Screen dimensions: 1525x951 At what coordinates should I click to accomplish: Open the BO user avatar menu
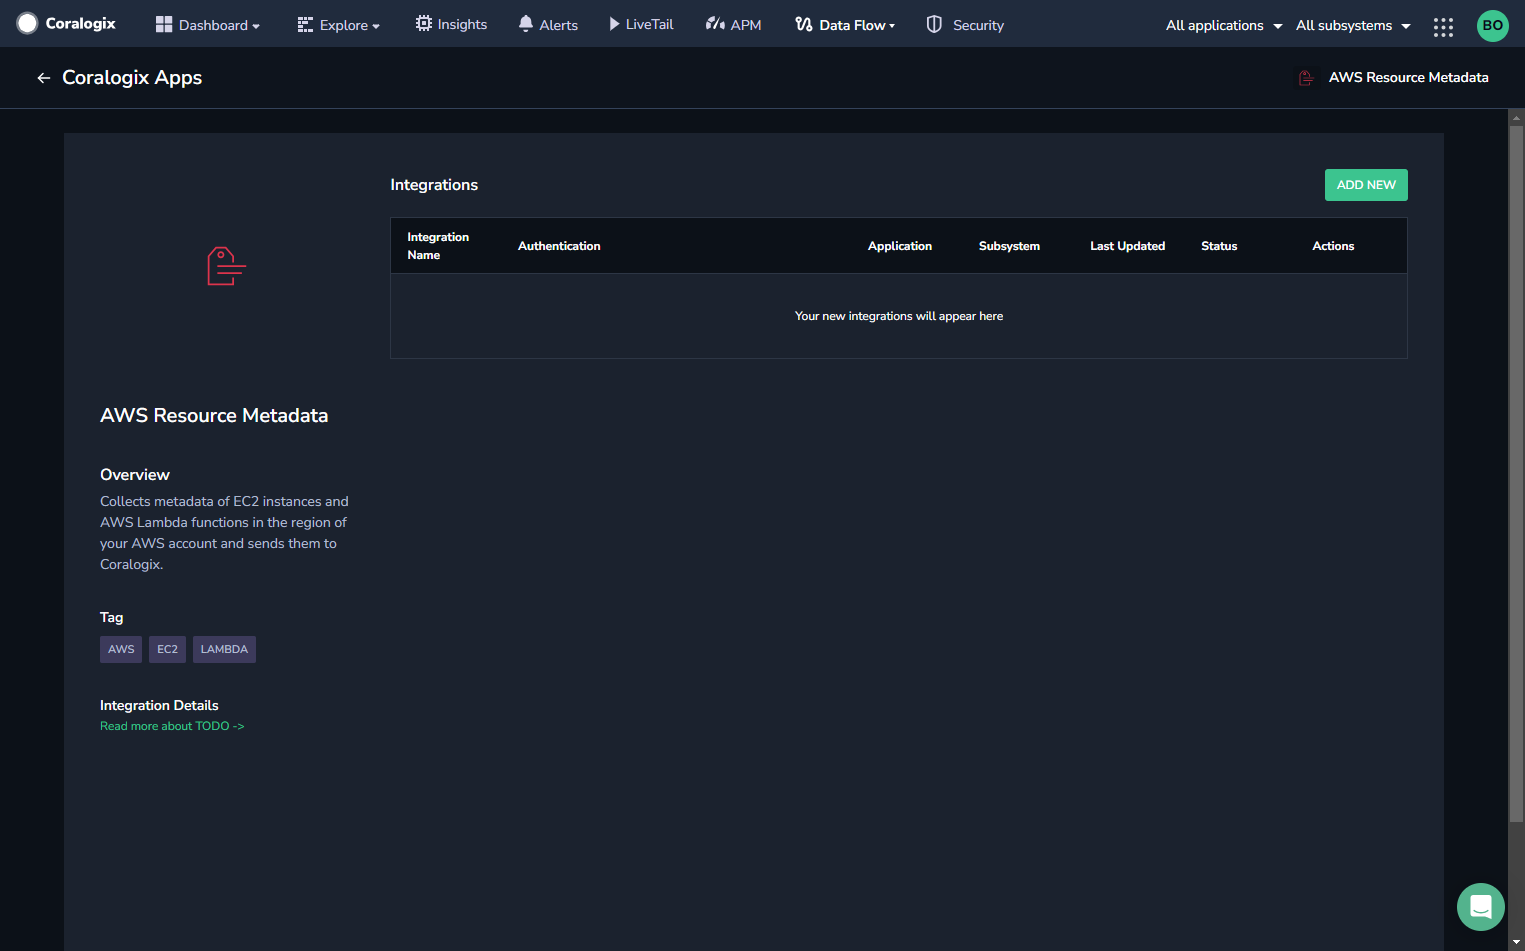click(x=1492, y=26)
